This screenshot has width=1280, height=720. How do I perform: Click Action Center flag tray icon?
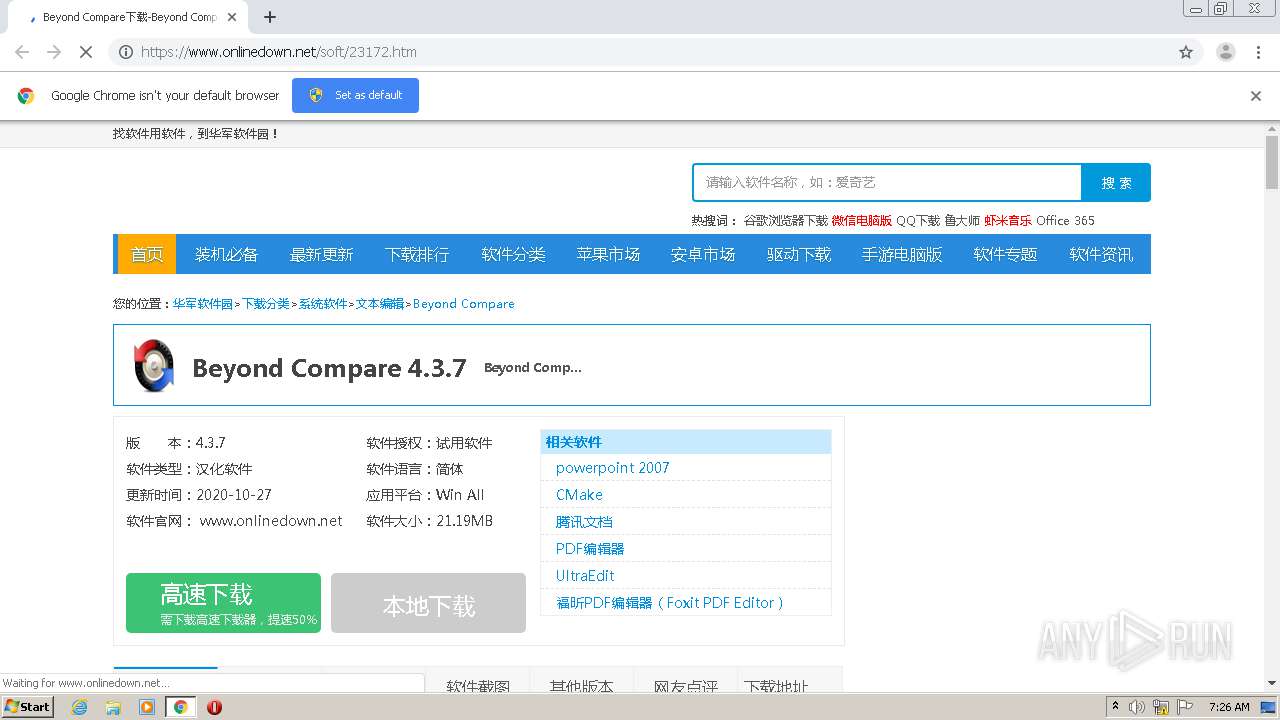(x=1184, y=707)
